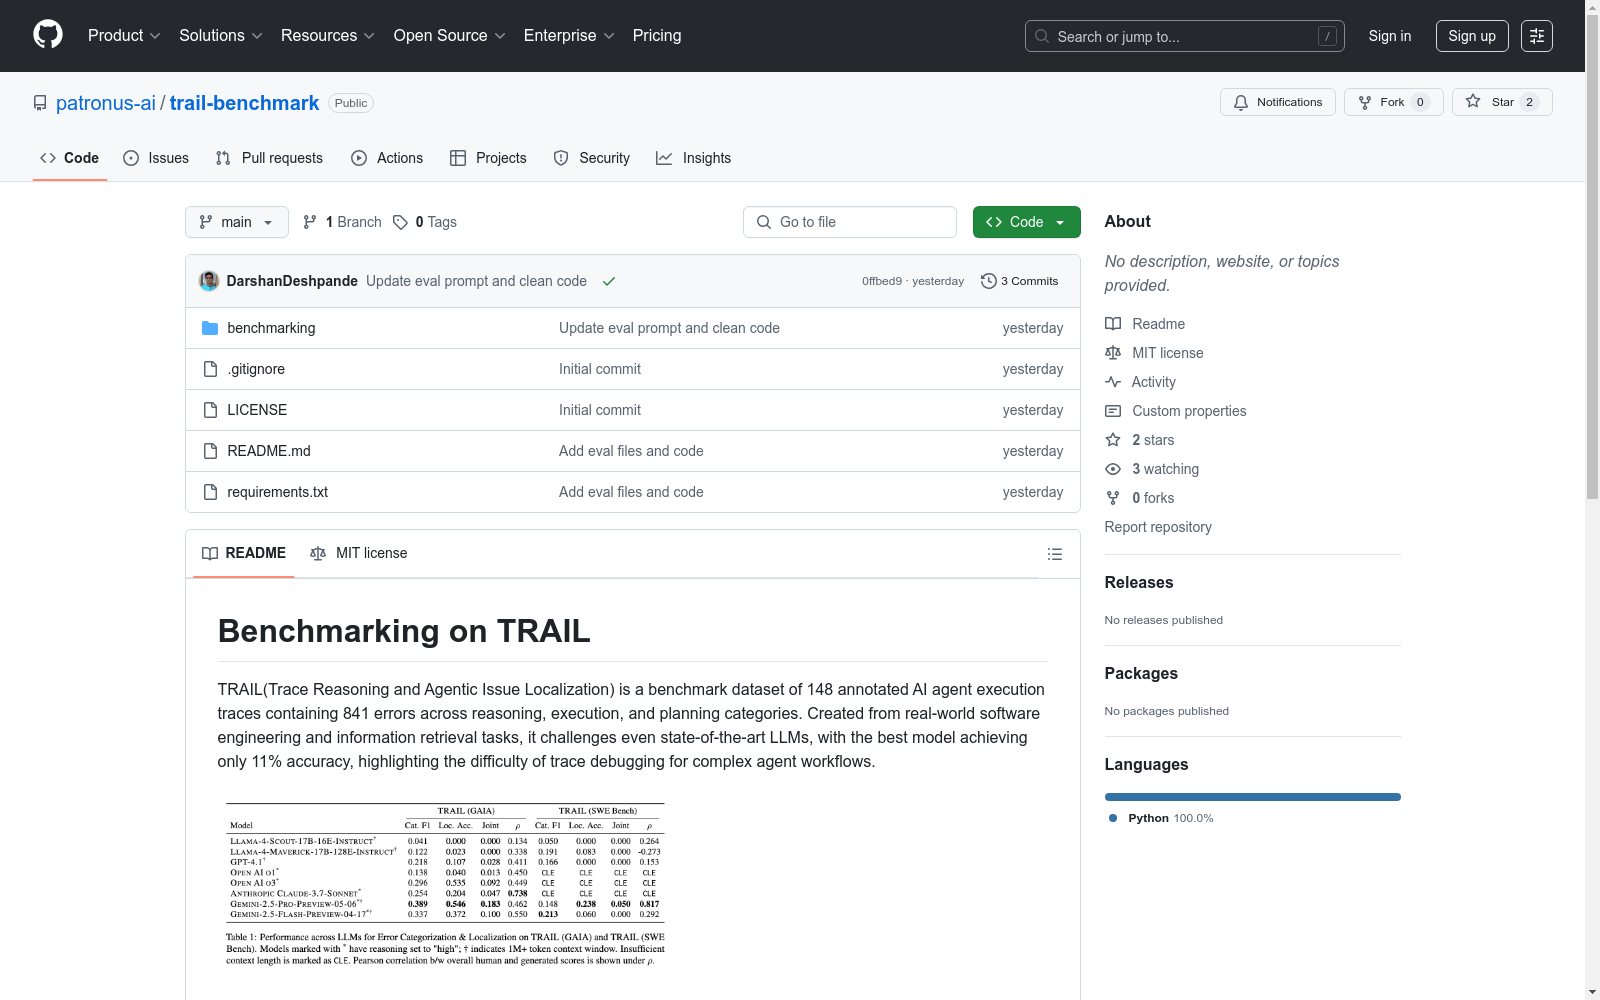Switch to the MIT license README tab

(359, 553)
